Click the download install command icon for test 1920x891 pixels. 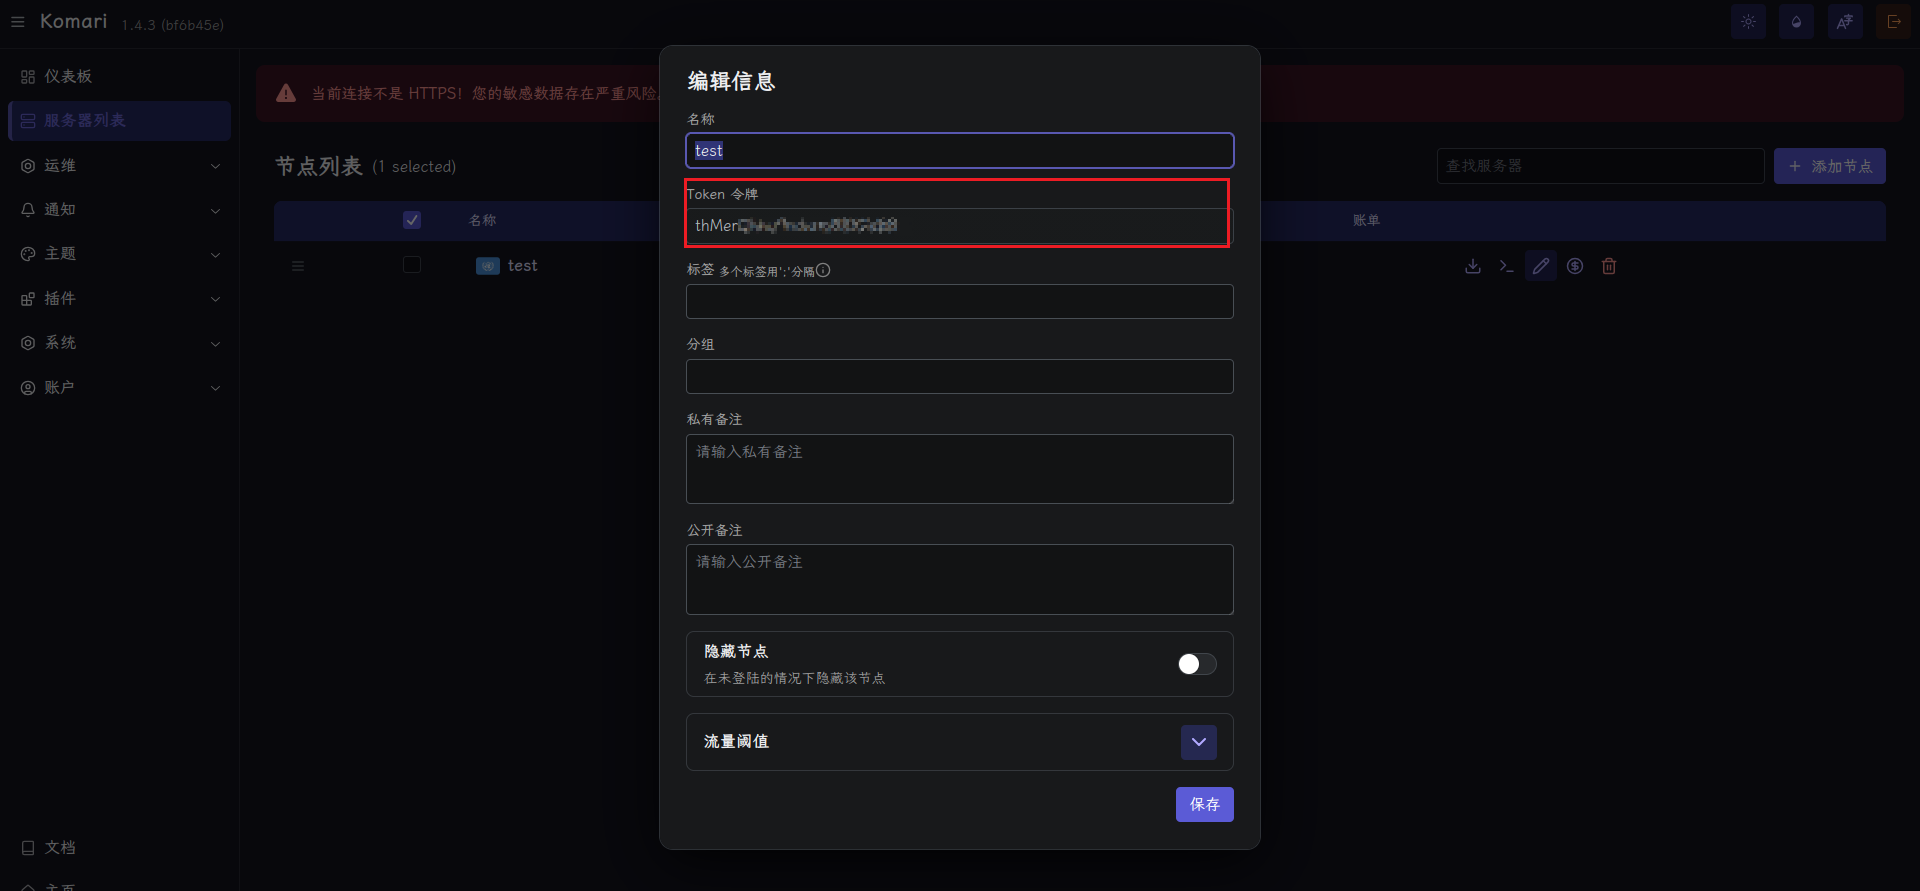tap(1473, 266)
